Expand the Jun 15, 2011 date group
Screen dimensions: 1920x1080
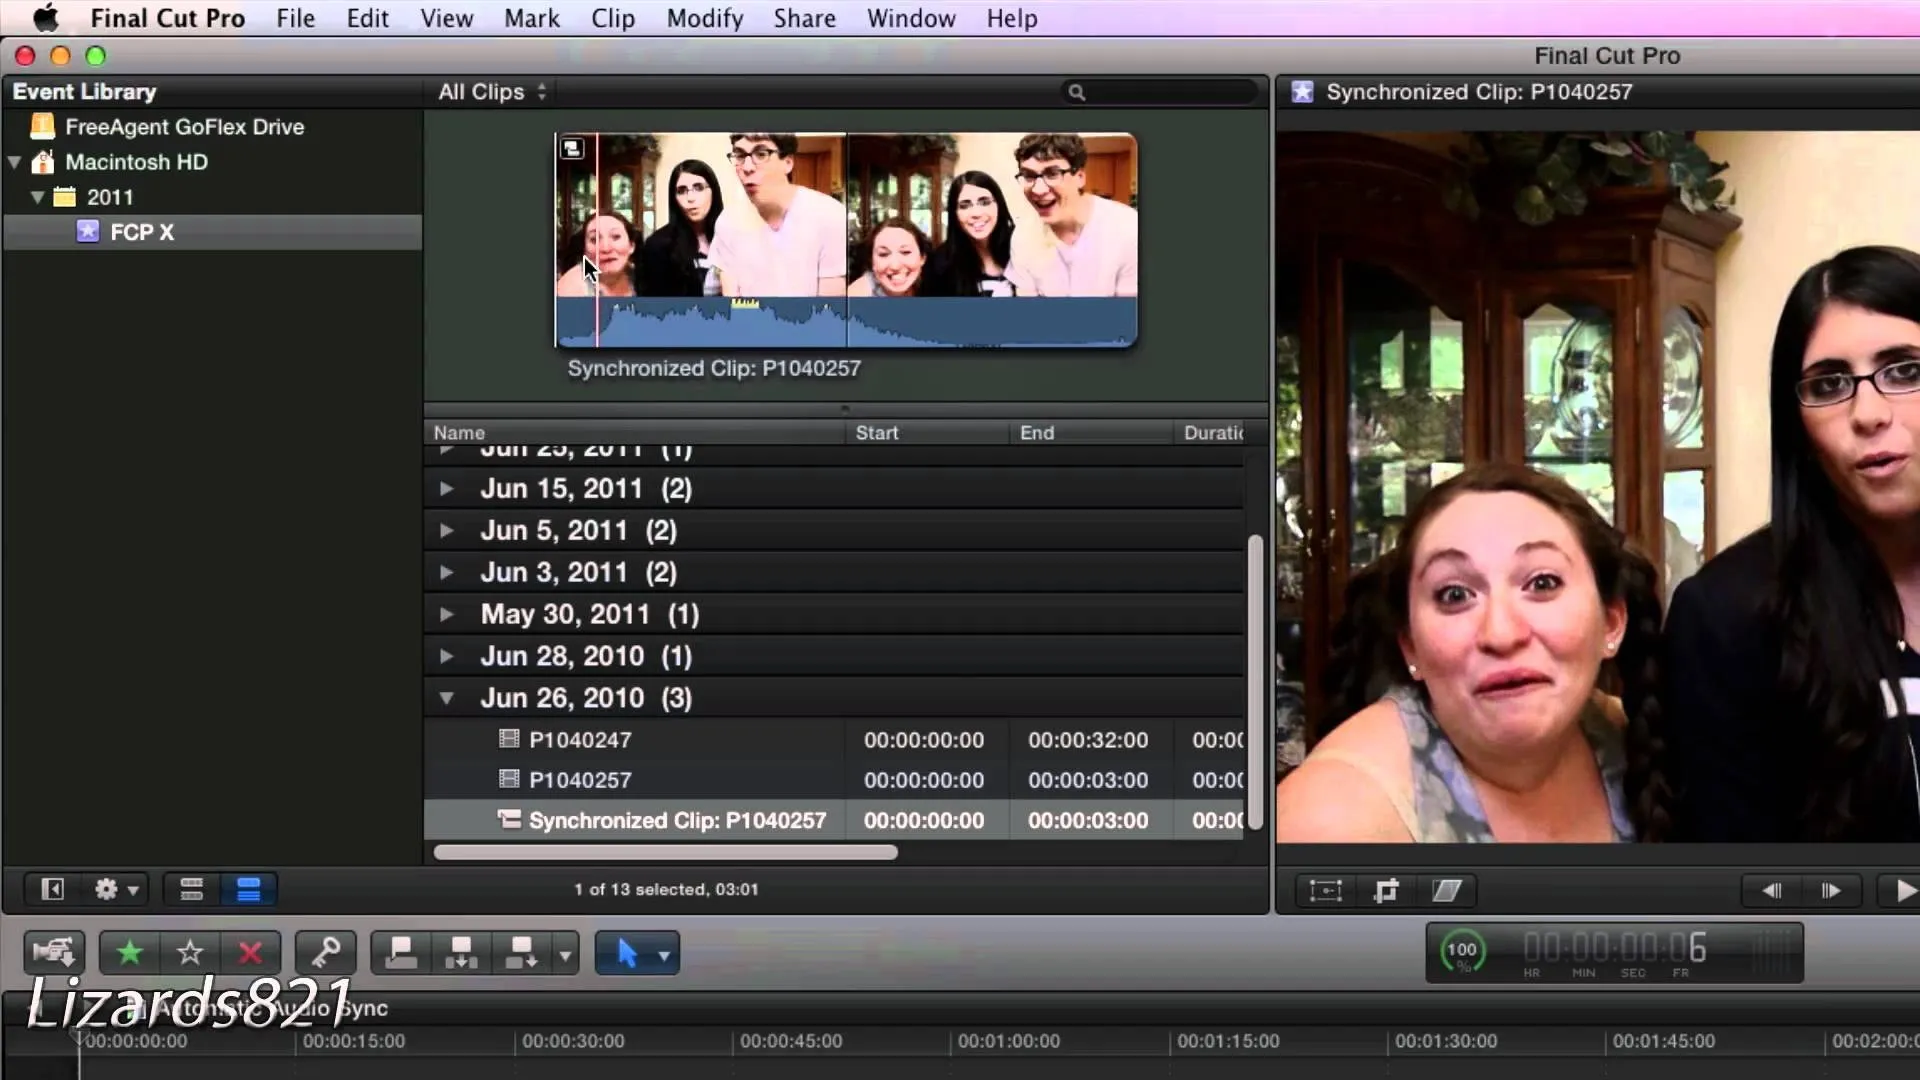[x=446, y=488]
